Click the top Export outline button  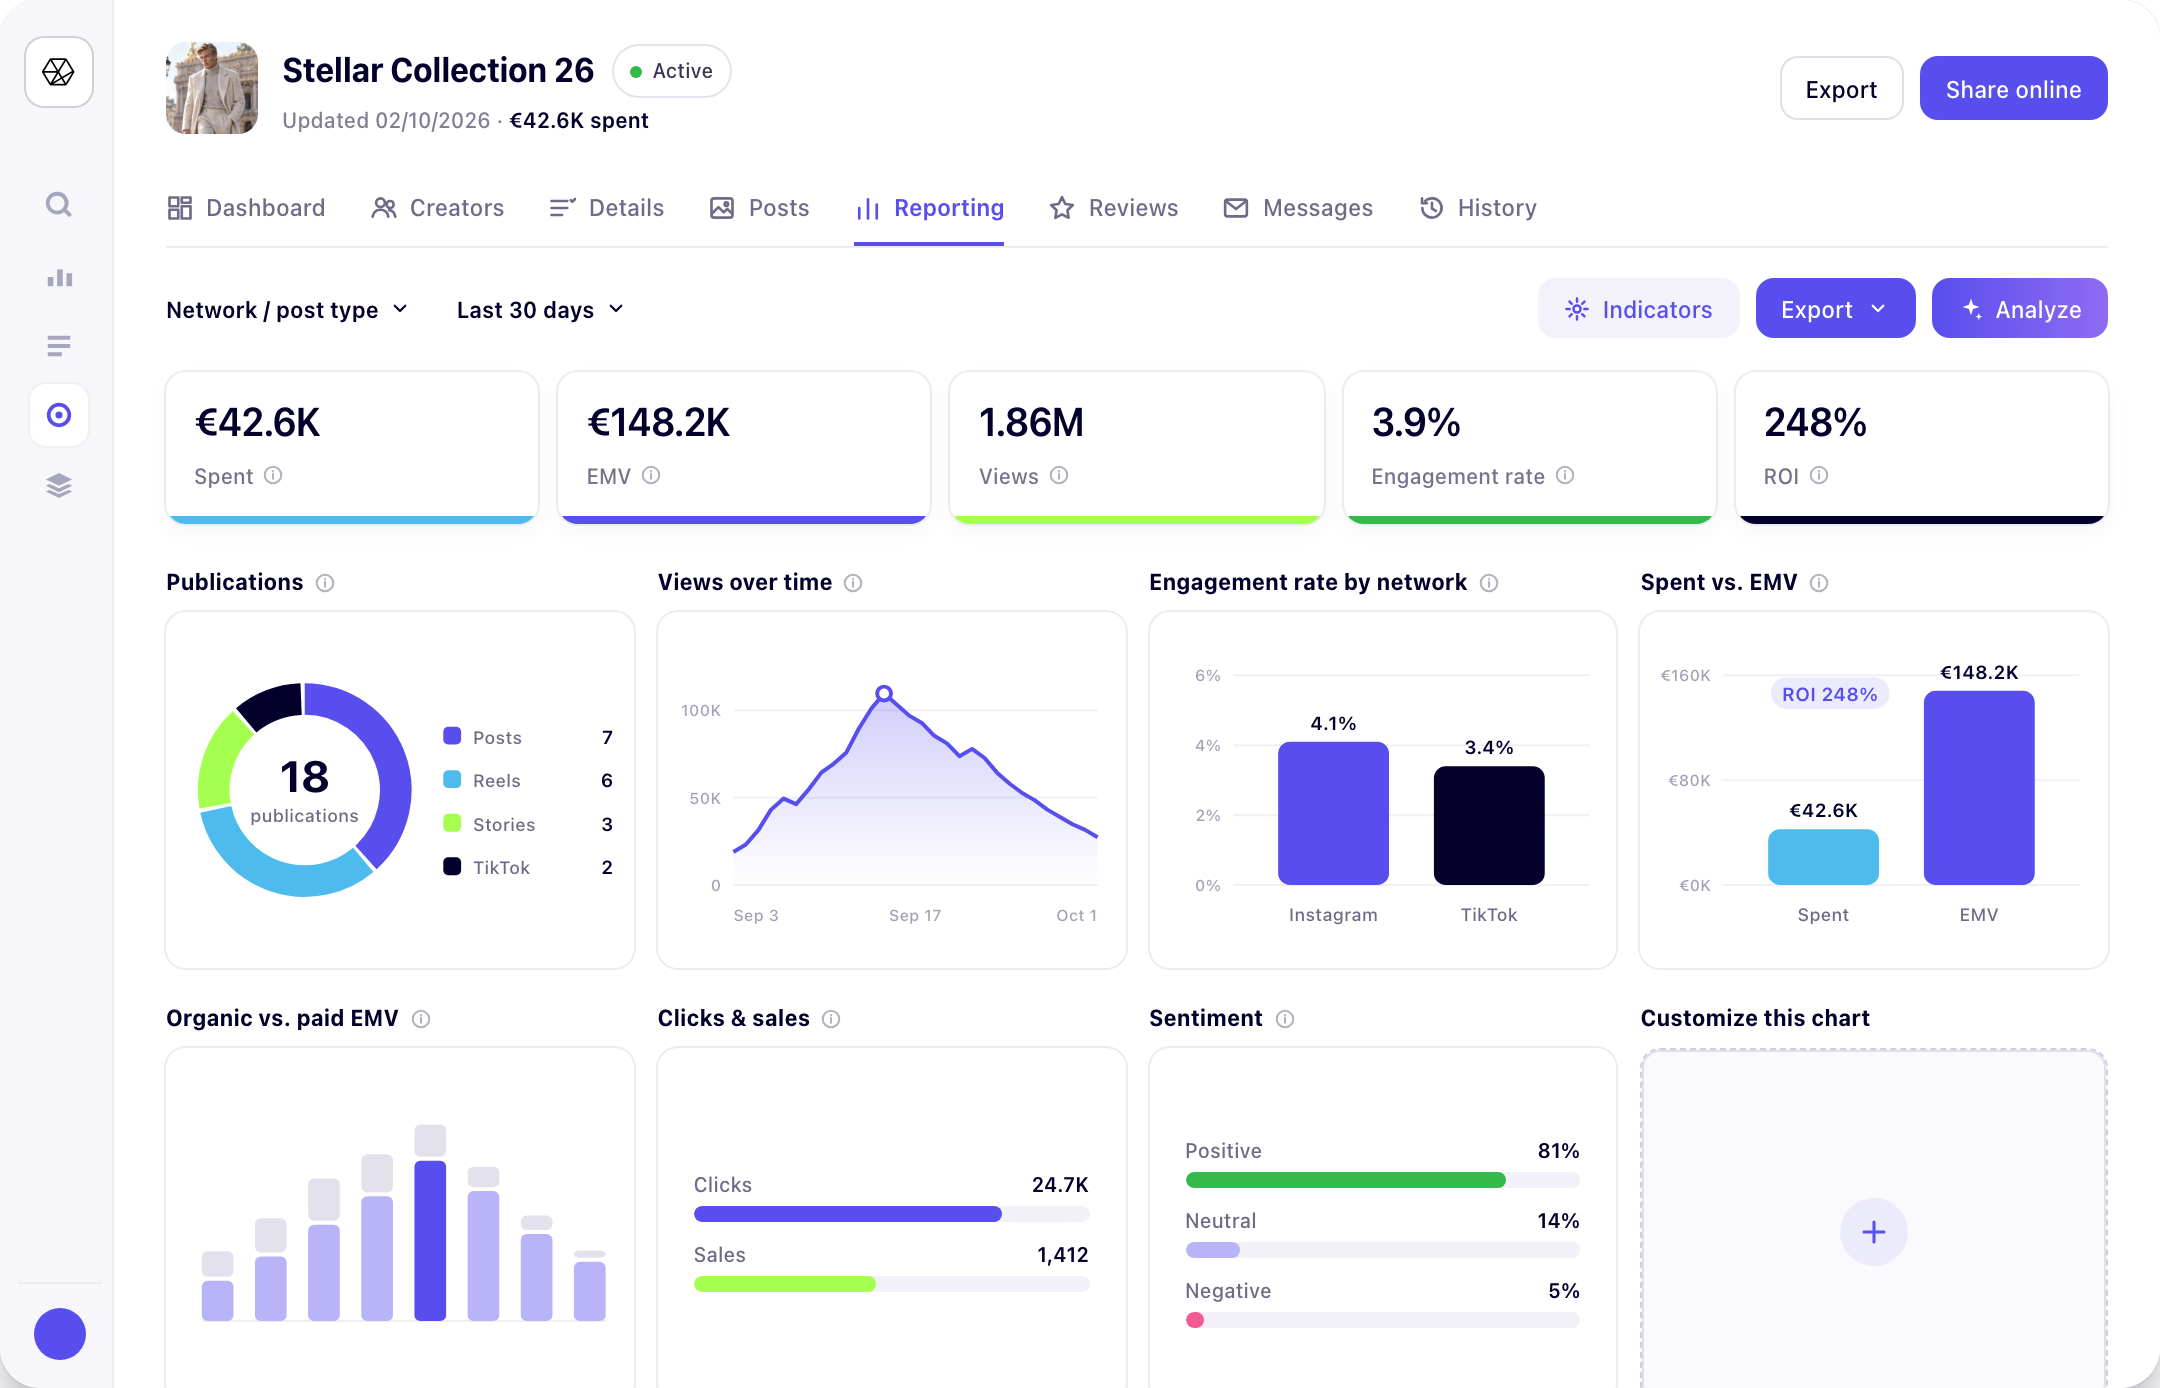[x=1841, y=89]
